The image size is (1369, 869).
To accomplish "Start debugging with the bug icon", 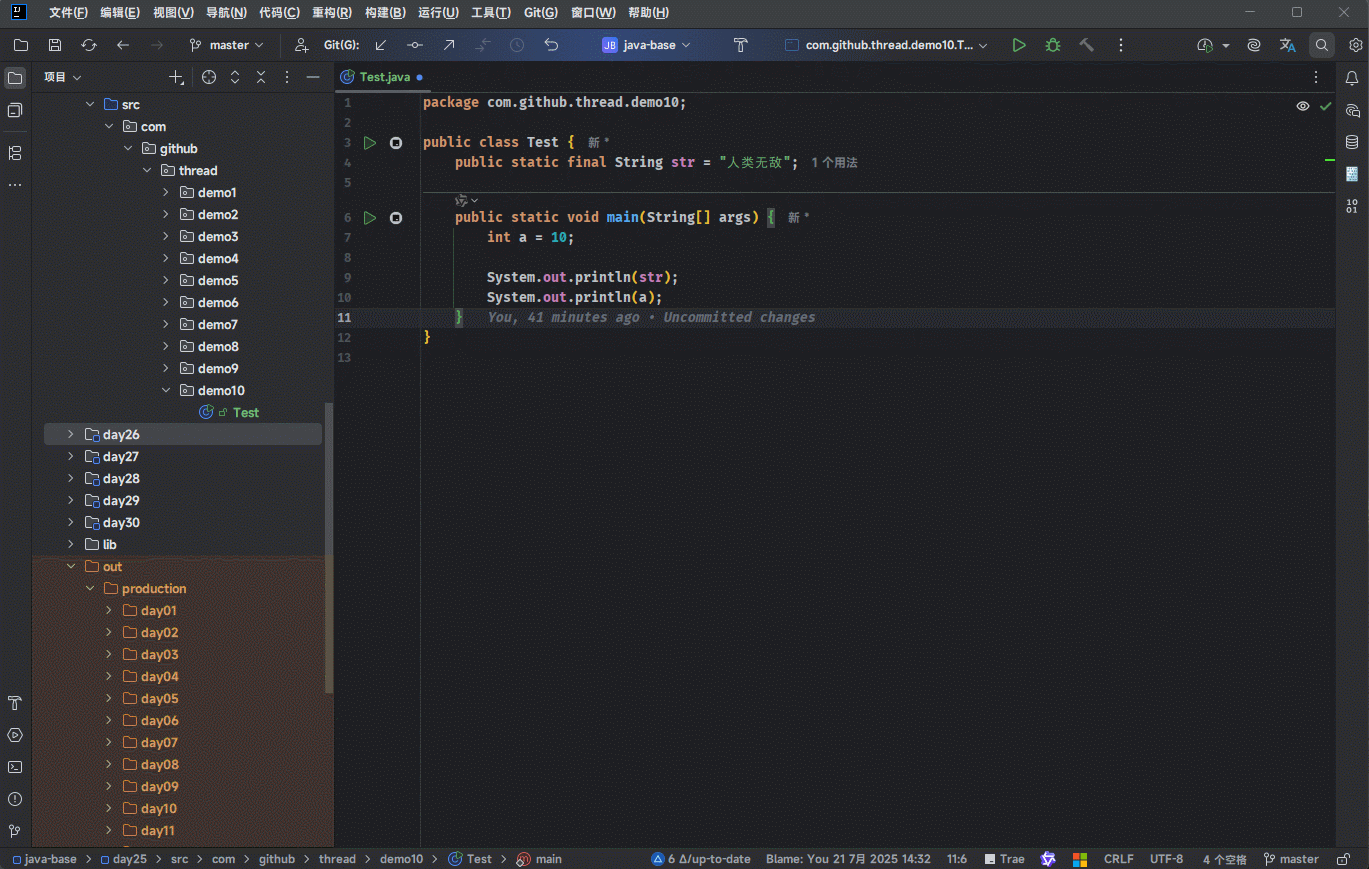I will [x=1052, y=45].
